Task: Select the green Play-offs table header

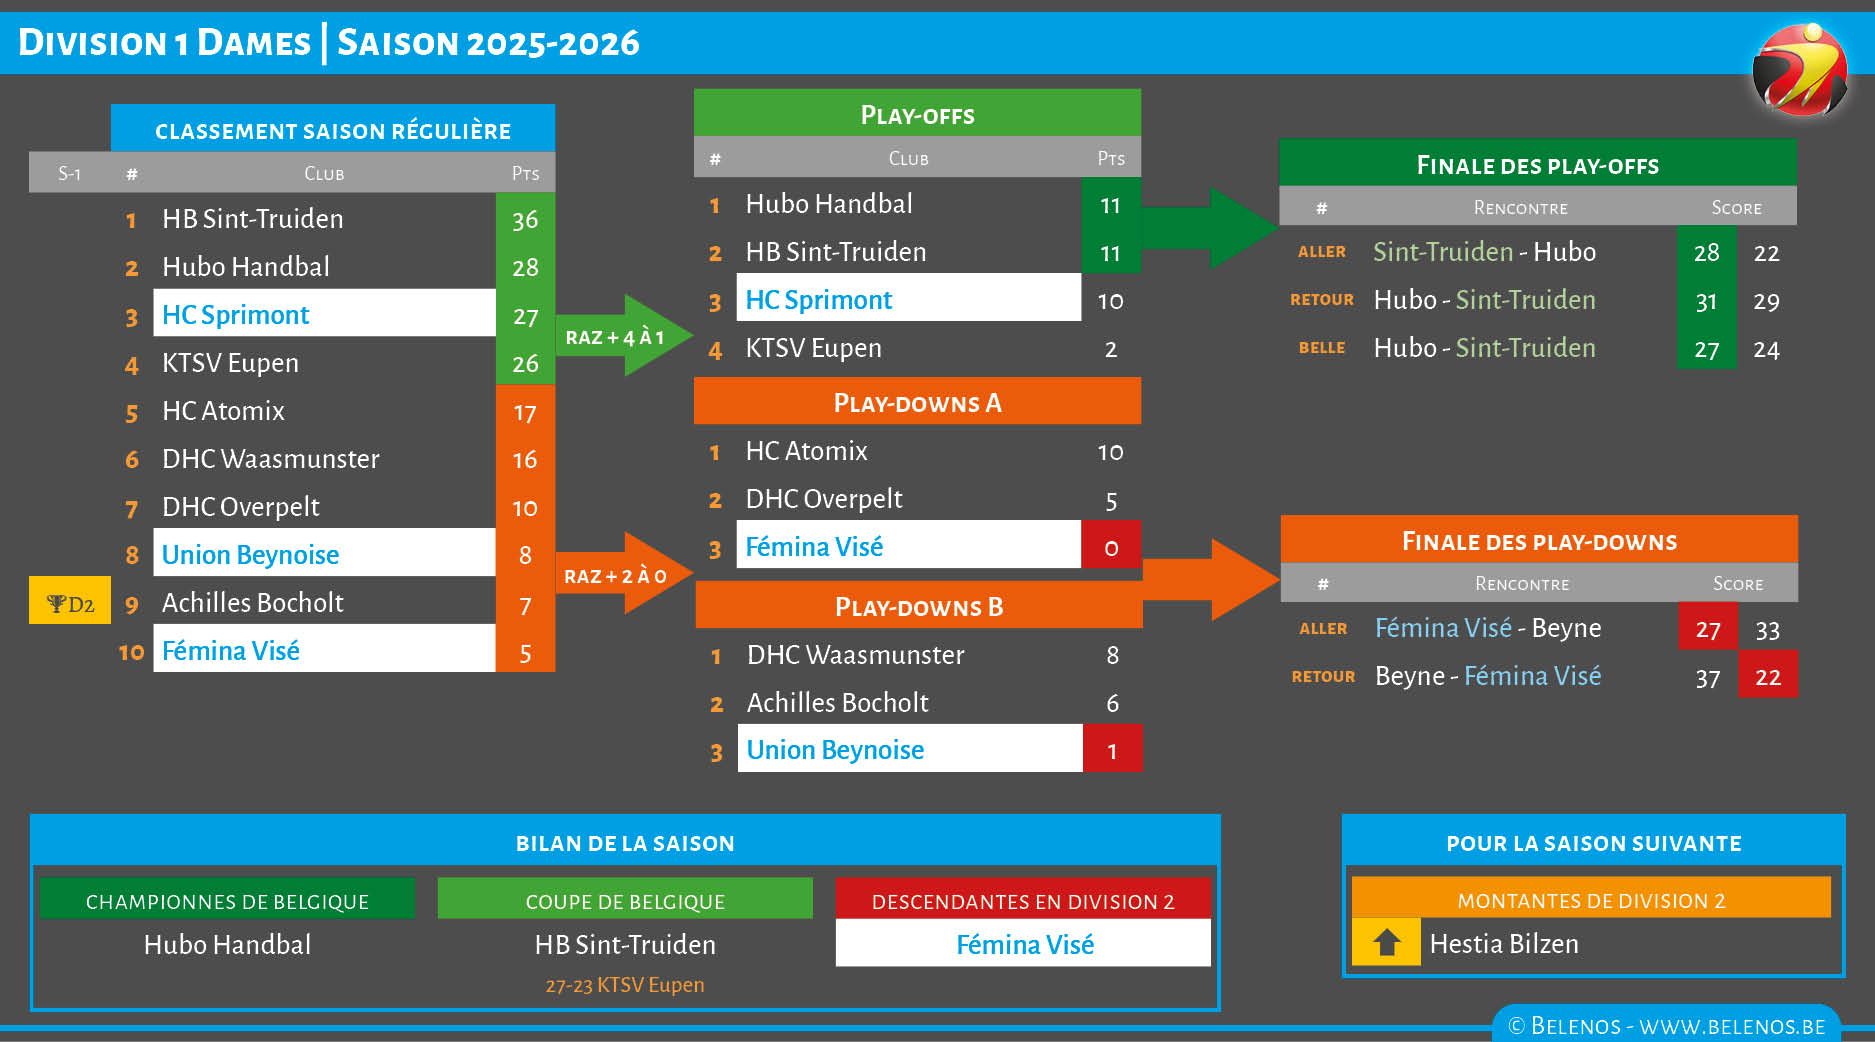Action: [917, 114]
